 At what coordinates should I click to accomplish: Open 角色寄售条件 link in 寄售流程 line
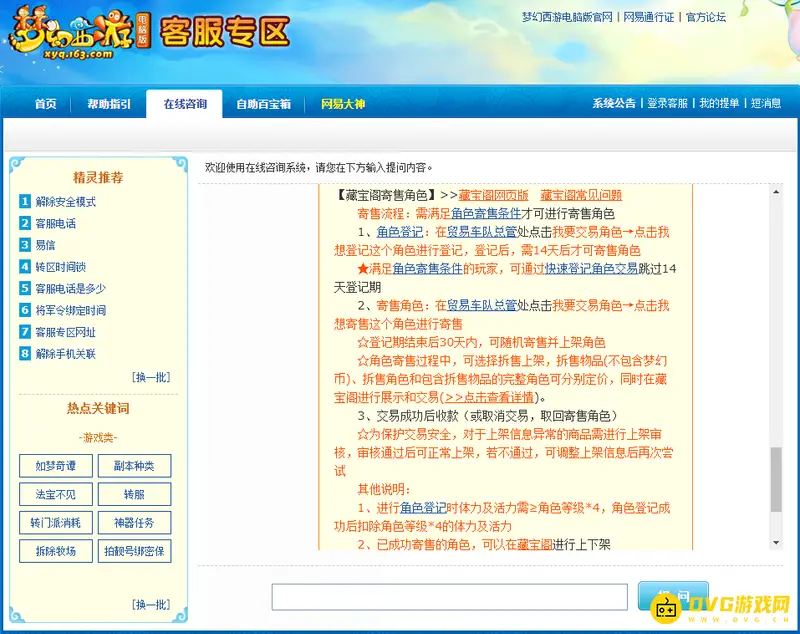(x=486, y=214)
